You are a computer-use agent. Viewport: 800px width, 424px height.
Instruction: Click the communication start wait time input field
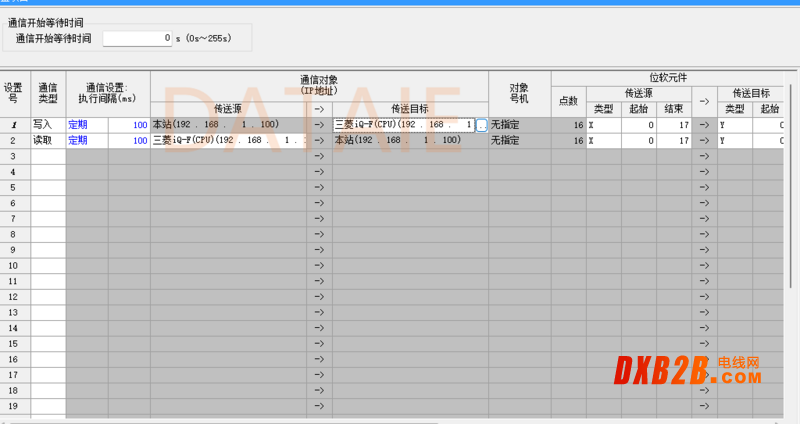(137, 38)
